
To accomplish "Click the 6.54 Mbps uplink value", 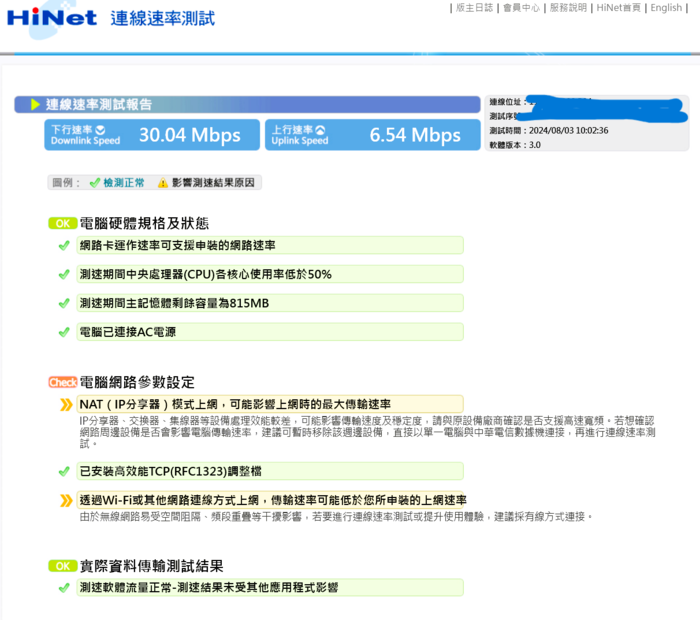I will pyautogui.click(x=415, y=135).
